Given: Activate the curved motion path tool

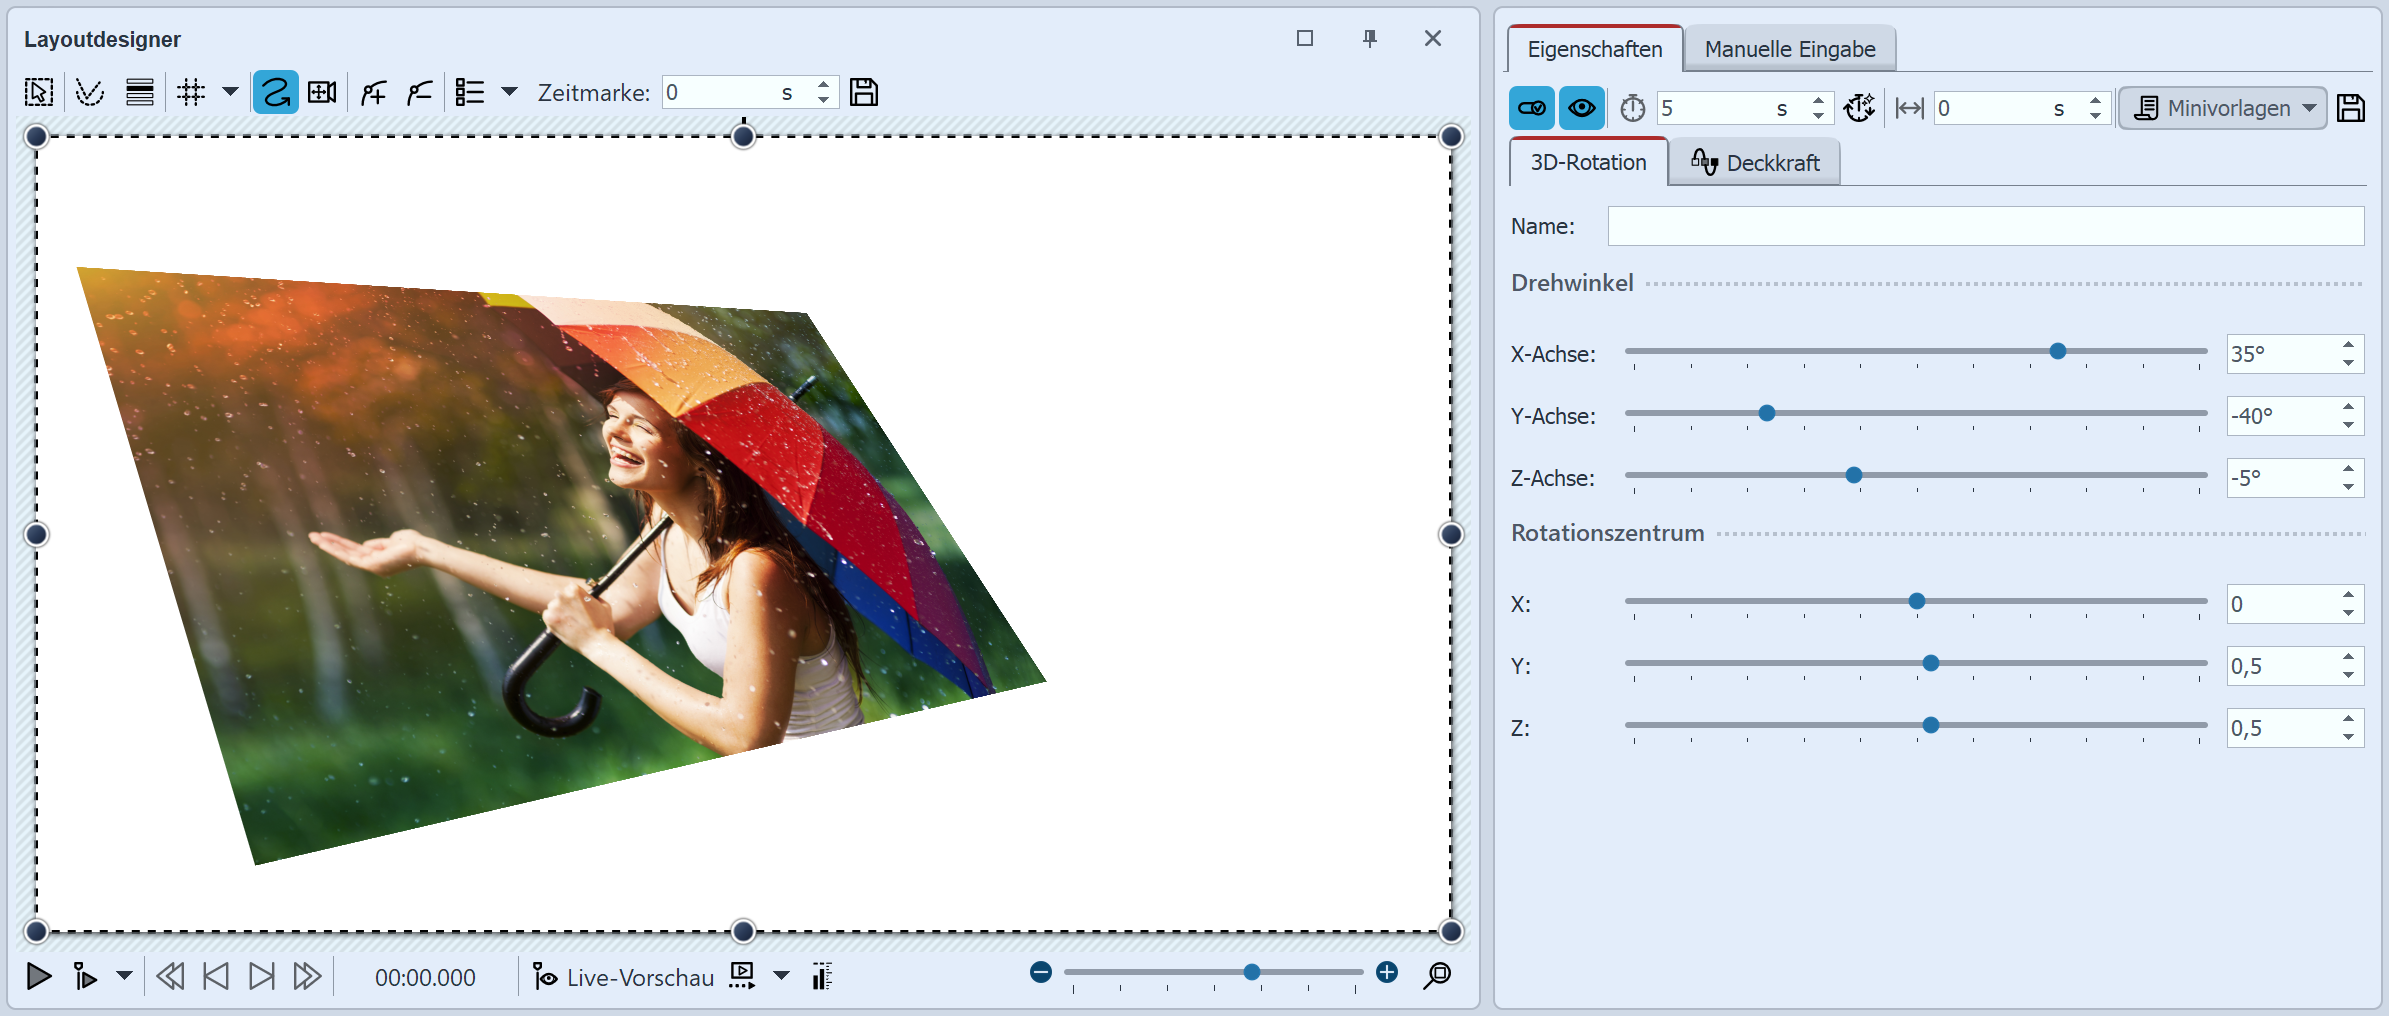Looking at the screenshot, I should (x=275, y=92).
